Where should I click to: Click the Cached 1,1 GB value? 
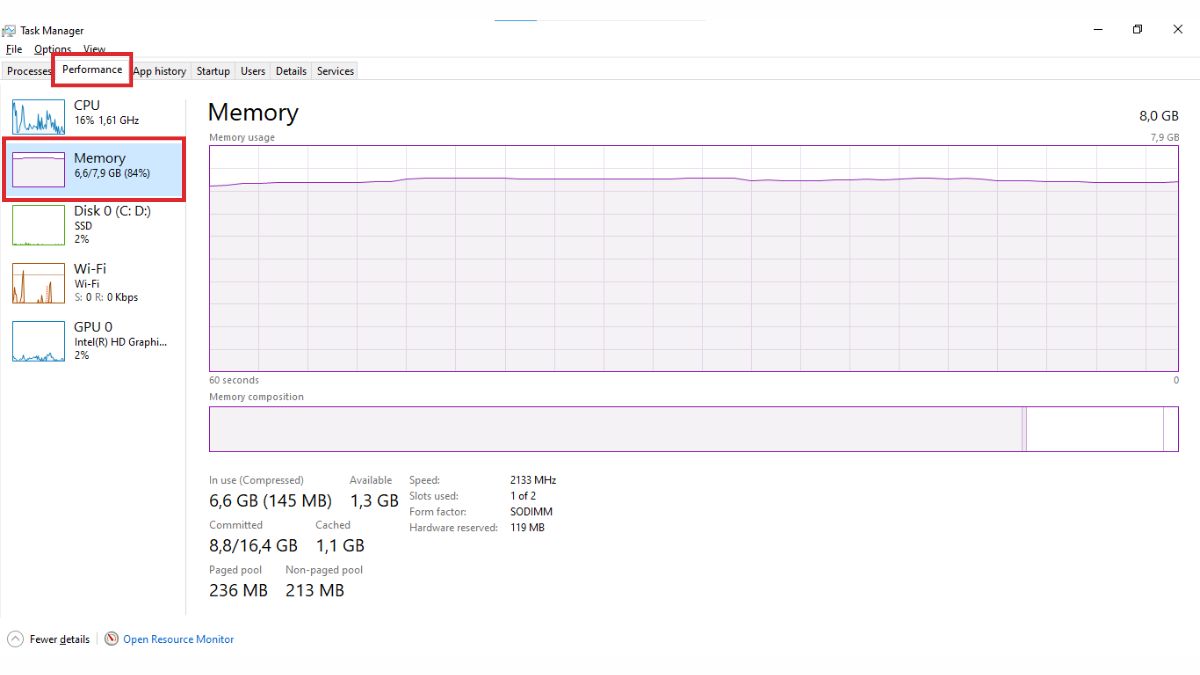(x=340, y=546)
